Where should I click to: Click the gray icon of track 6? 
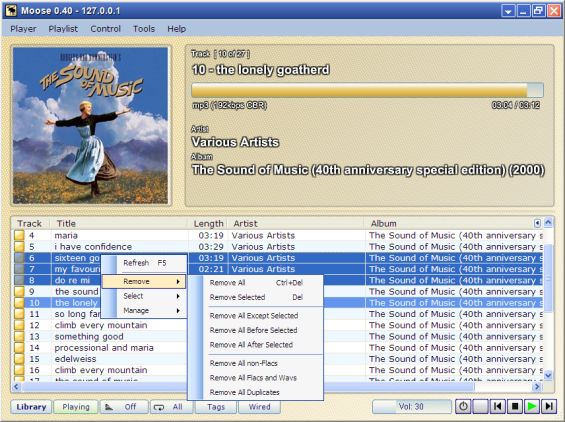pyautogui.click(x=19, y=258)
